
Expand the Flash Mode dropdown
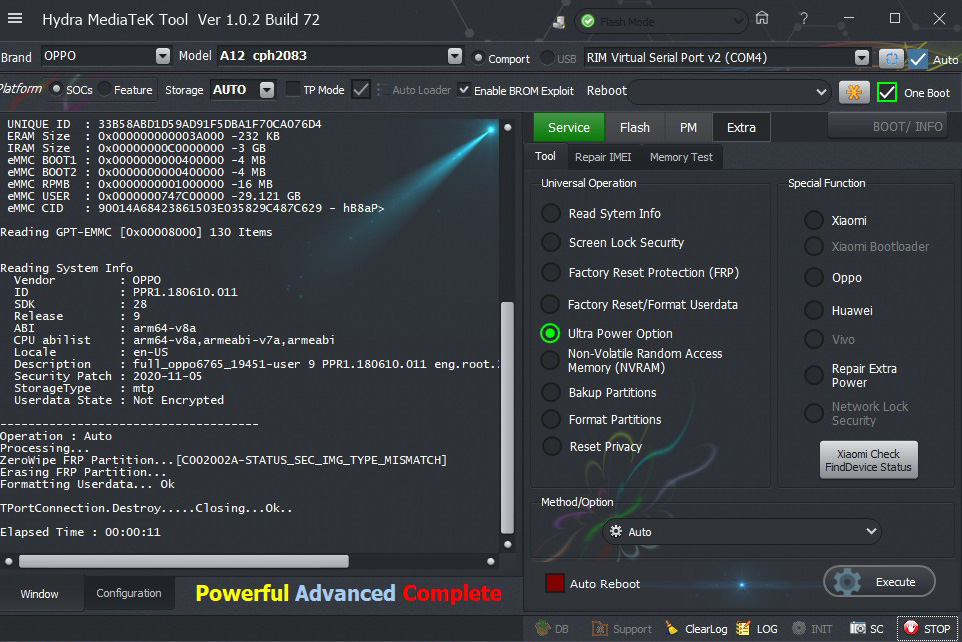coord(738,22)
